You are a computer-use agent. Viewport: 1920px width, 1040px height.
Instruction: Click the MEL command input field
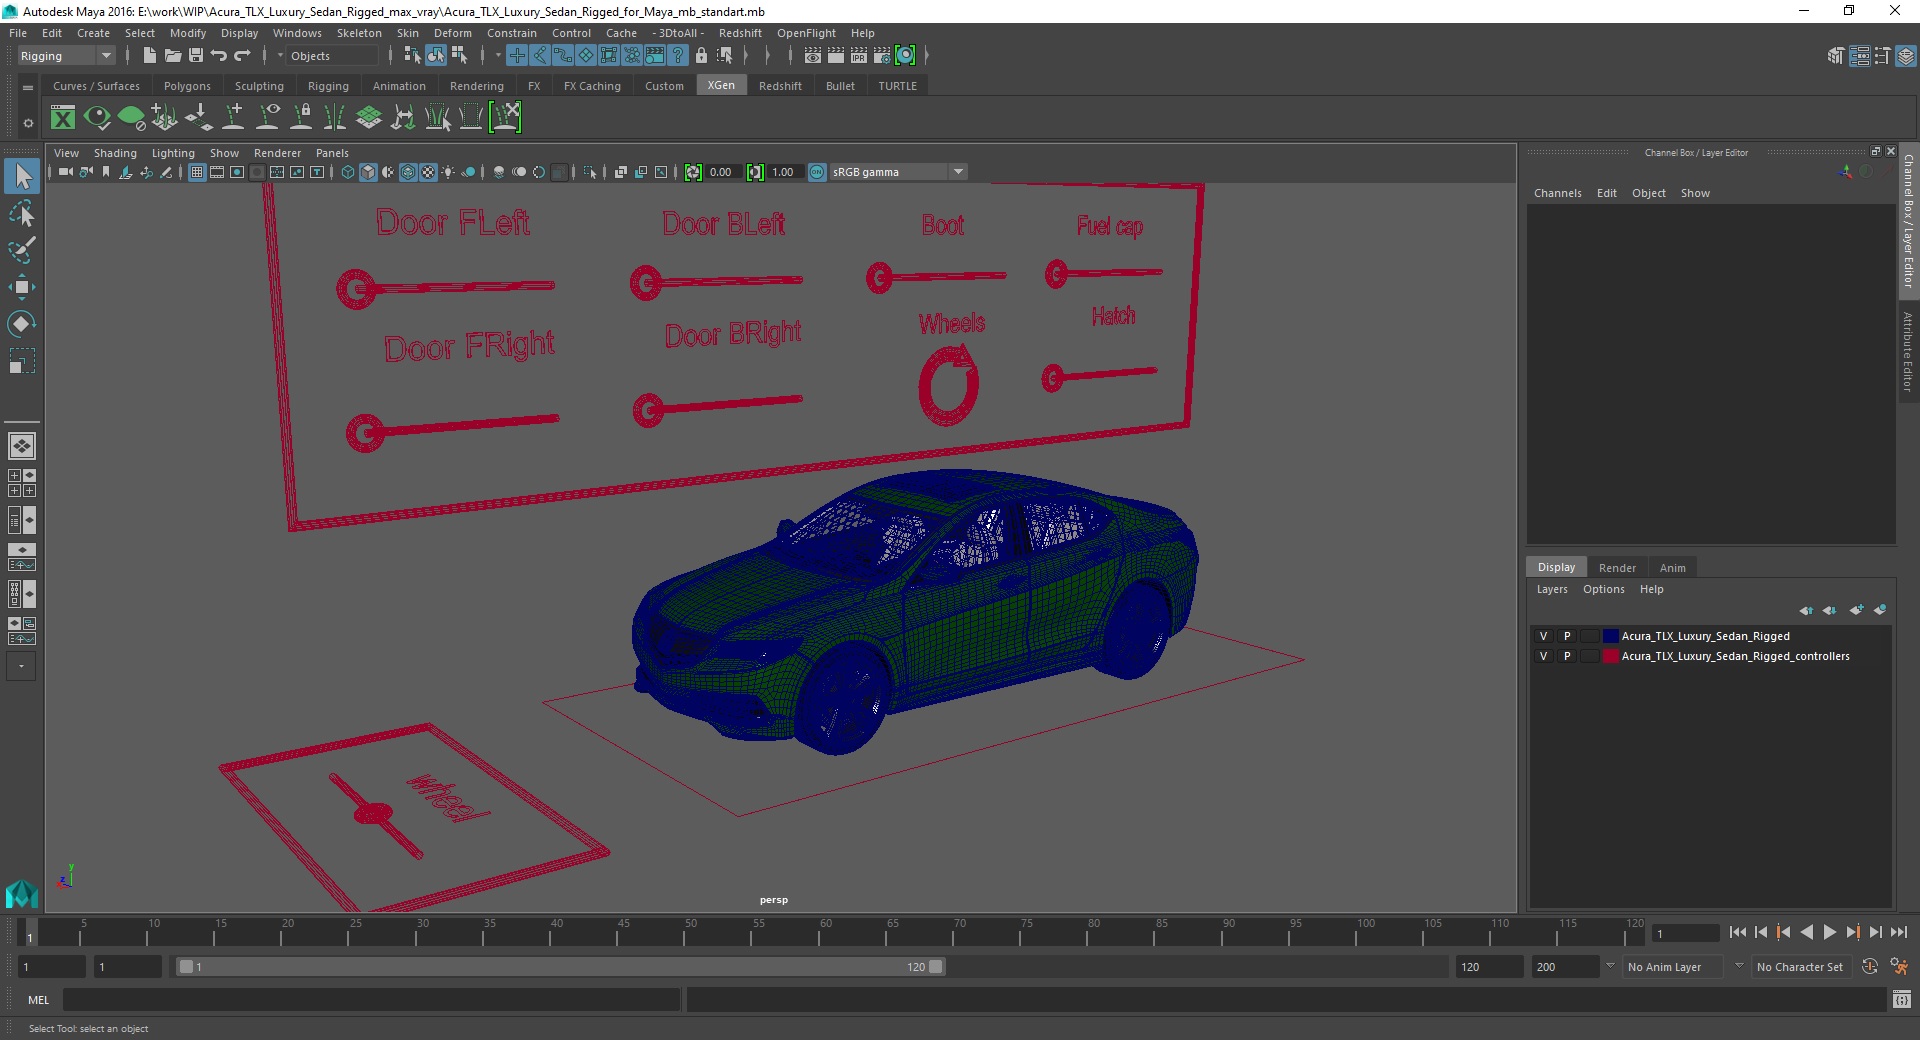point(371,999)
